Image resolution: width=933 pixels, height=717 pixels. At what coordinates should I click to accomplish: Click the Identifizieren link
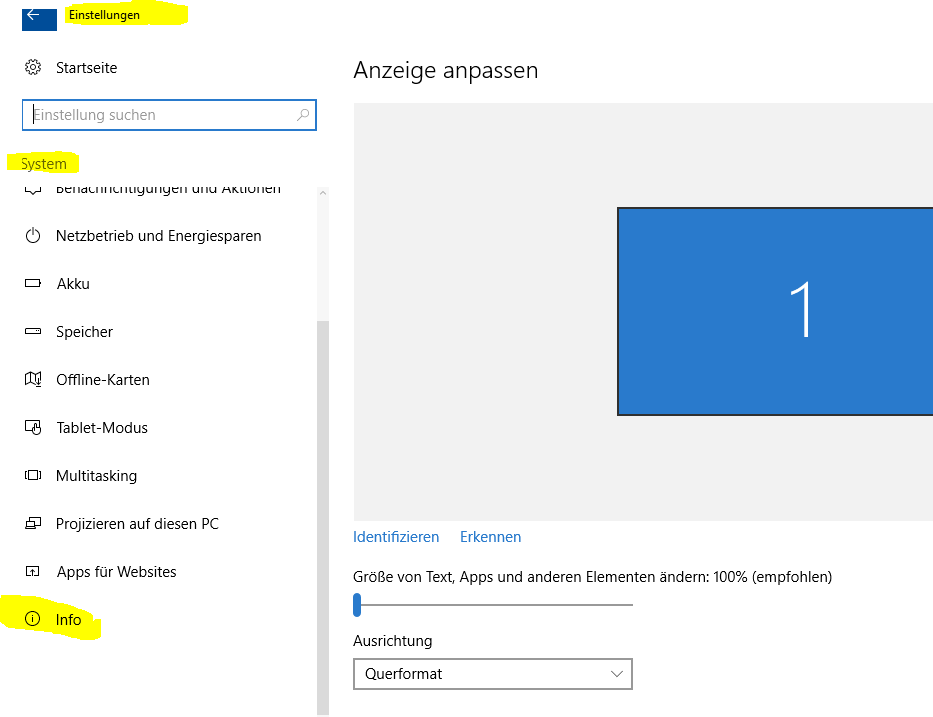tap(396, 537)
